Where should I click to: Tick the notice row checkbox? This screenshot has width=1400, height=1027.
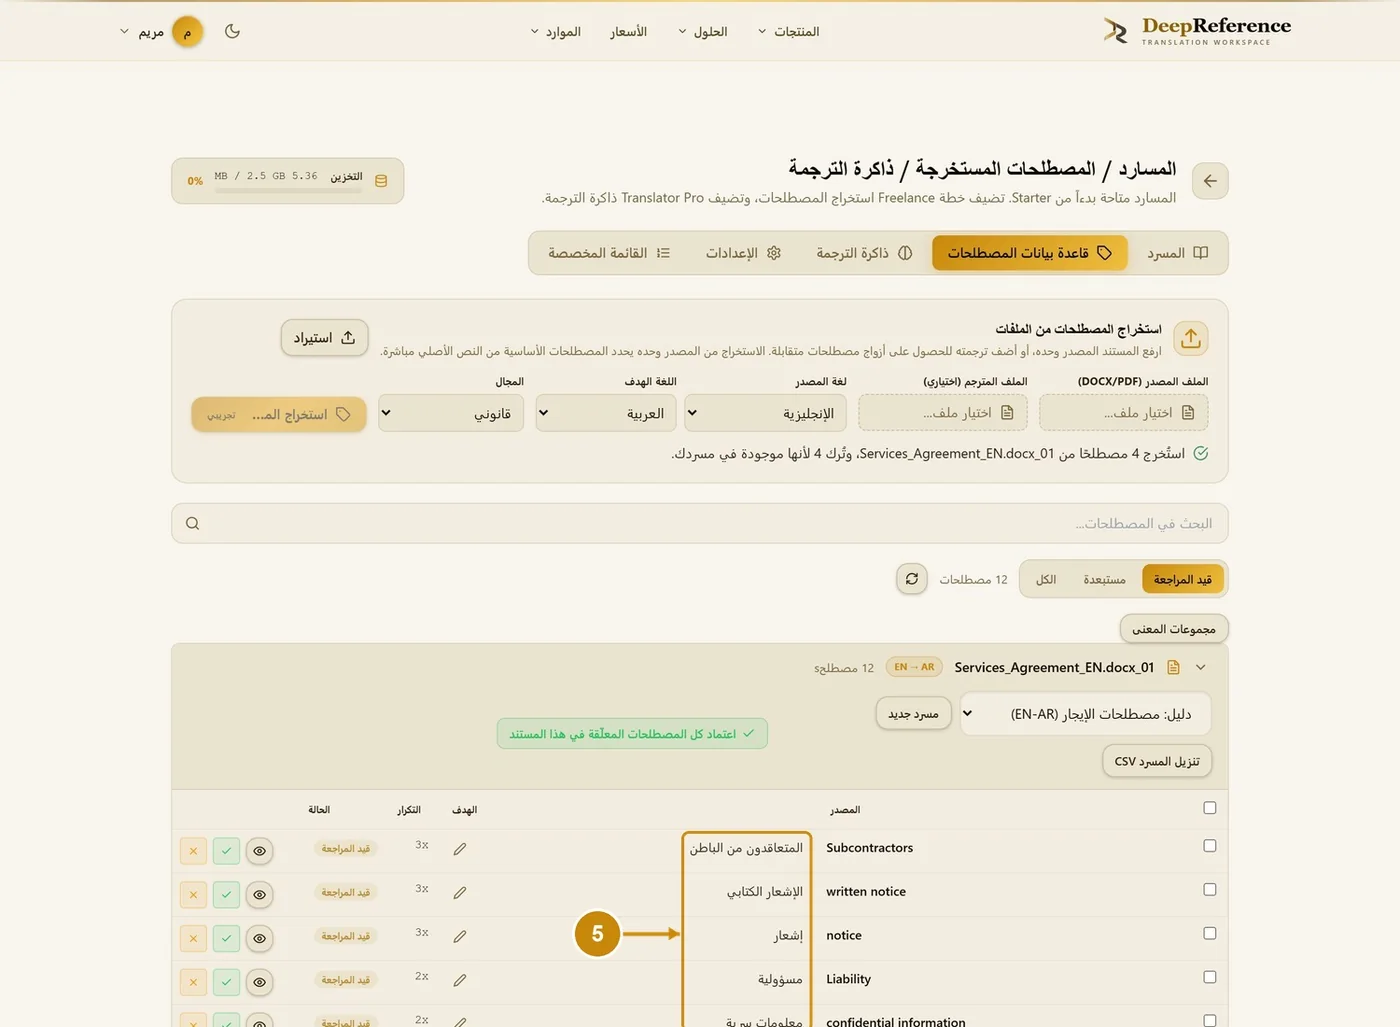pyautogui.click(x=1210, y=933)
